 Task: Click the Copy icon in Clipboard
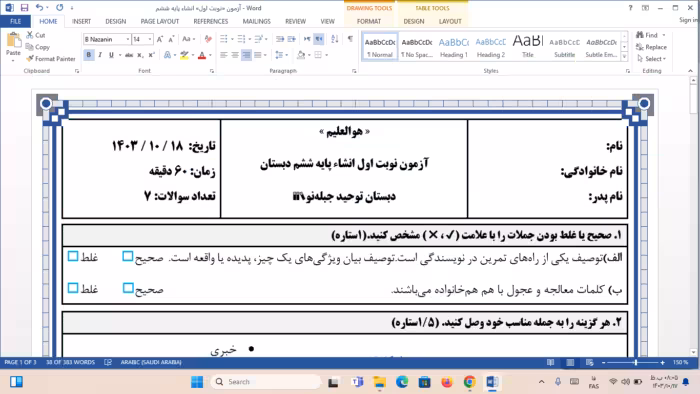coord(30,47)
